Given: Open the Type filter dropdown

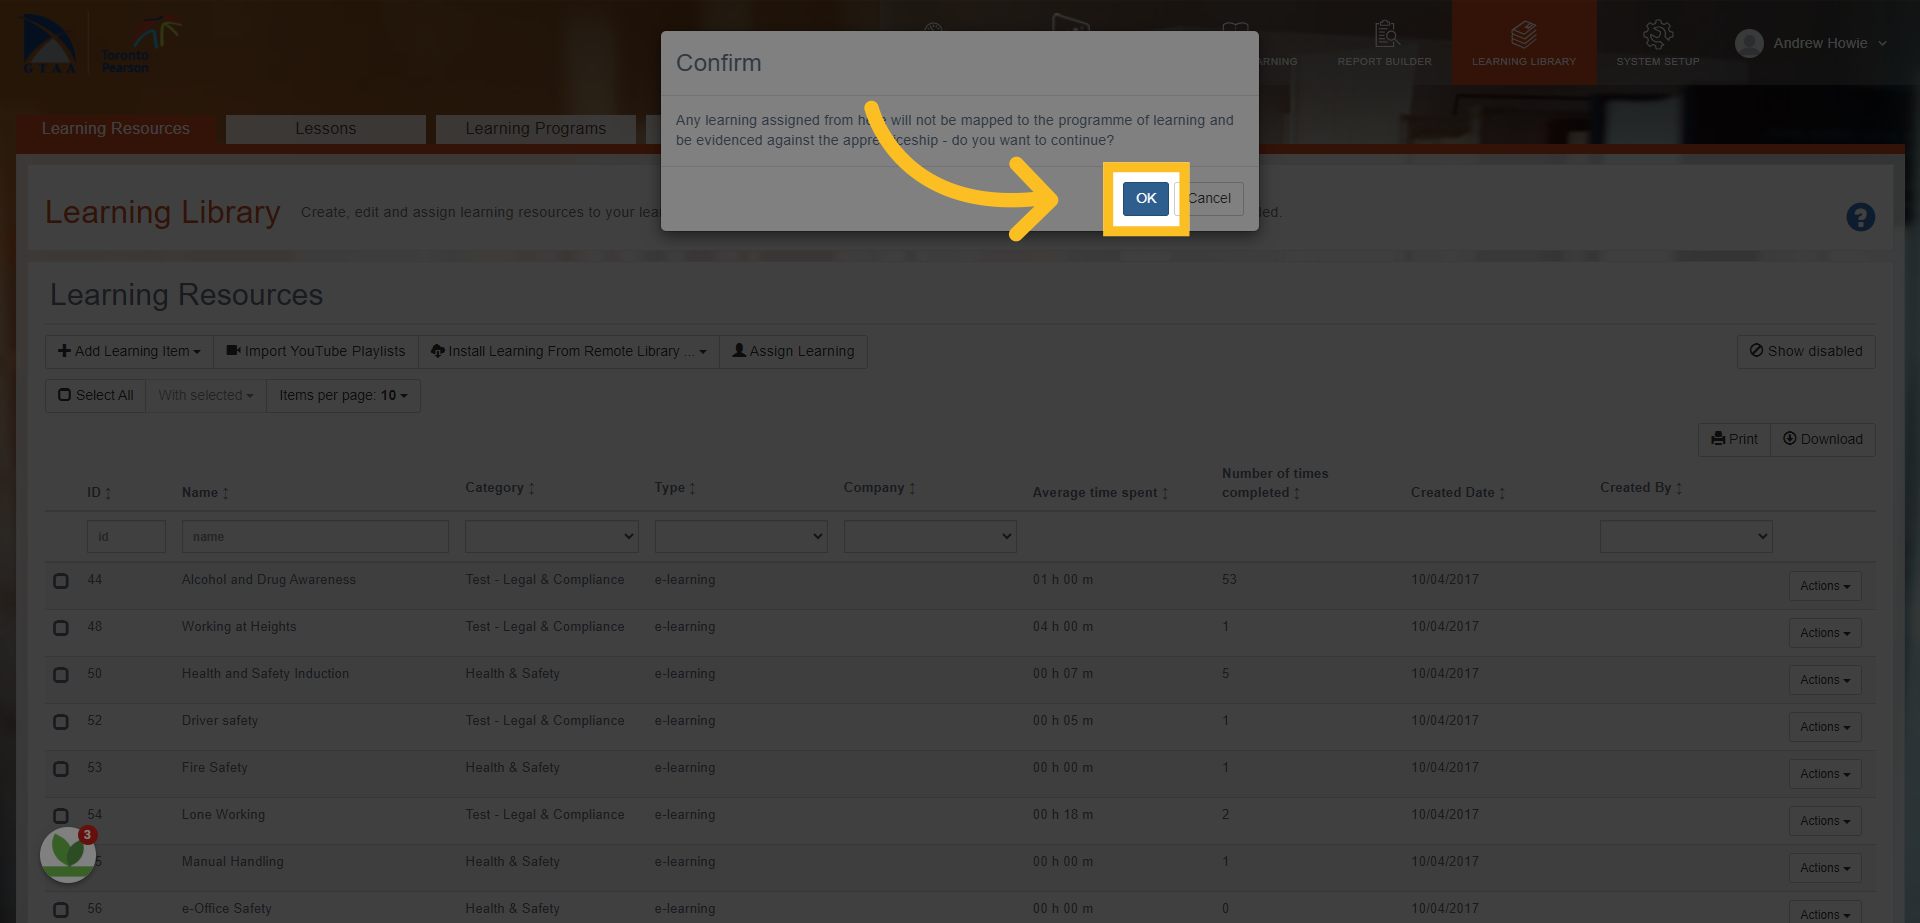Looking at the screenshot, I should click(x=741, y=536).
